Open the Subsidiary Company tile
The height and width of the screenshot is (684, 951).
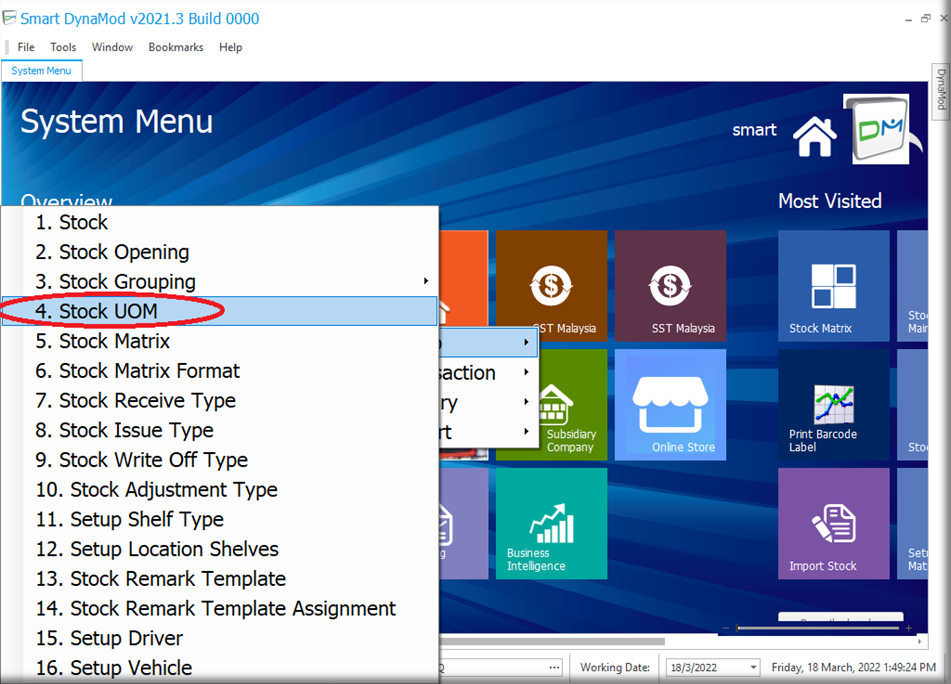click(560, 404)
